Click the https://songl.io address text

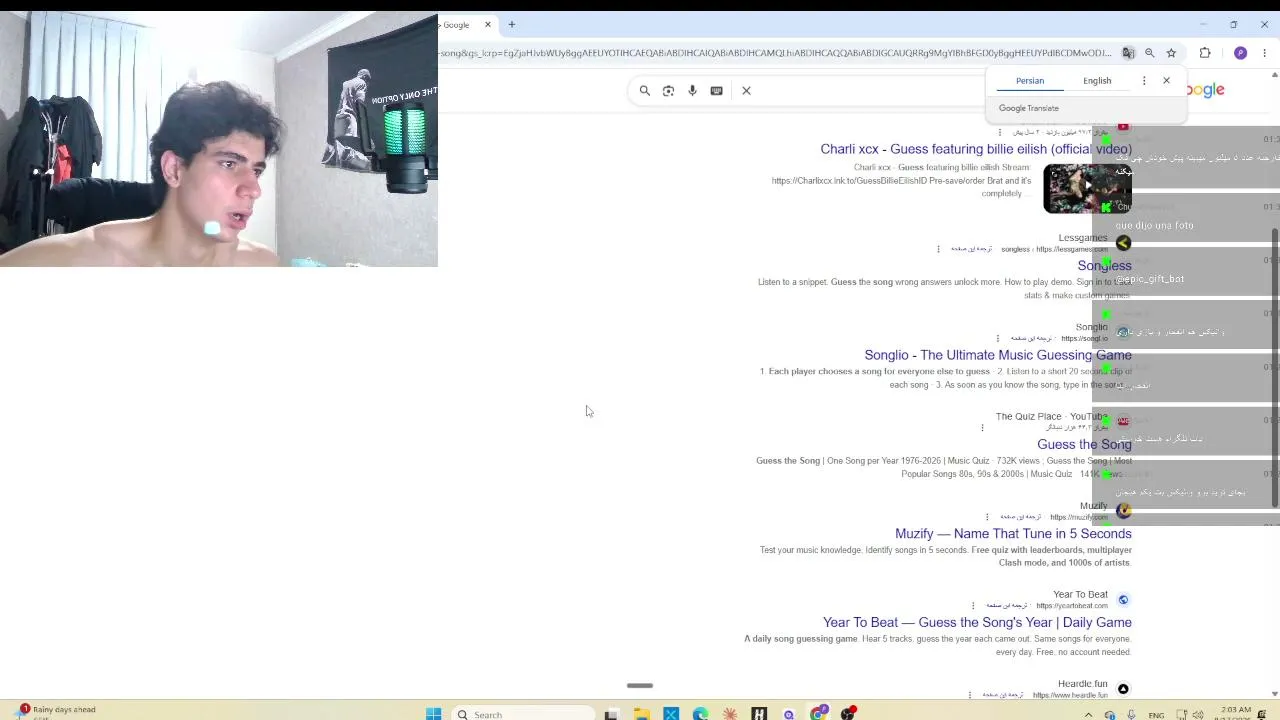tap(1084, 339)
